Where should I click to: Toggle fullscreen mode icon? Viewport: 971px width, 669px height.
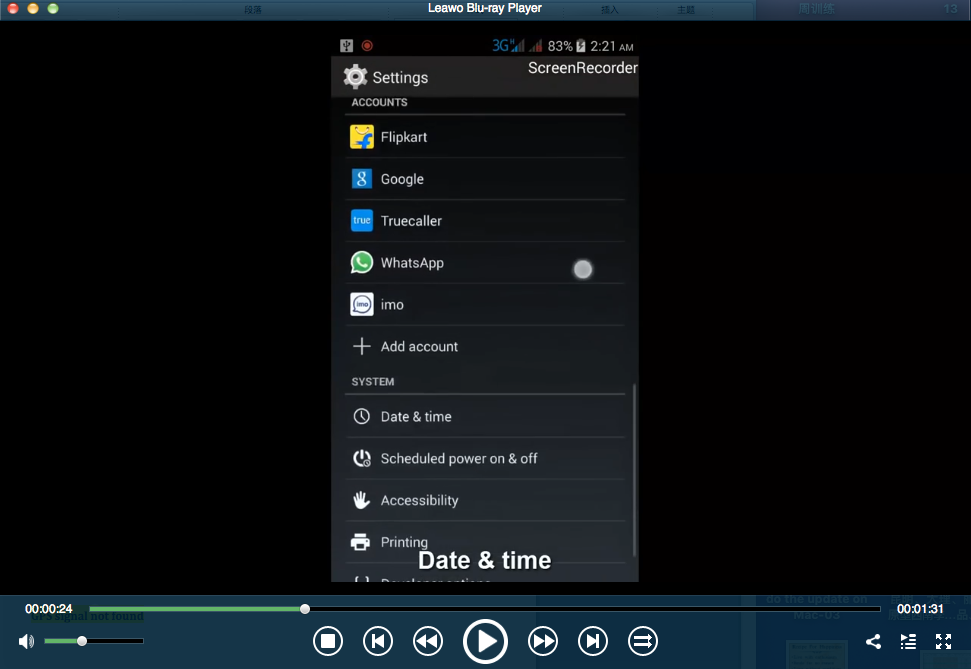coord(943,641)
